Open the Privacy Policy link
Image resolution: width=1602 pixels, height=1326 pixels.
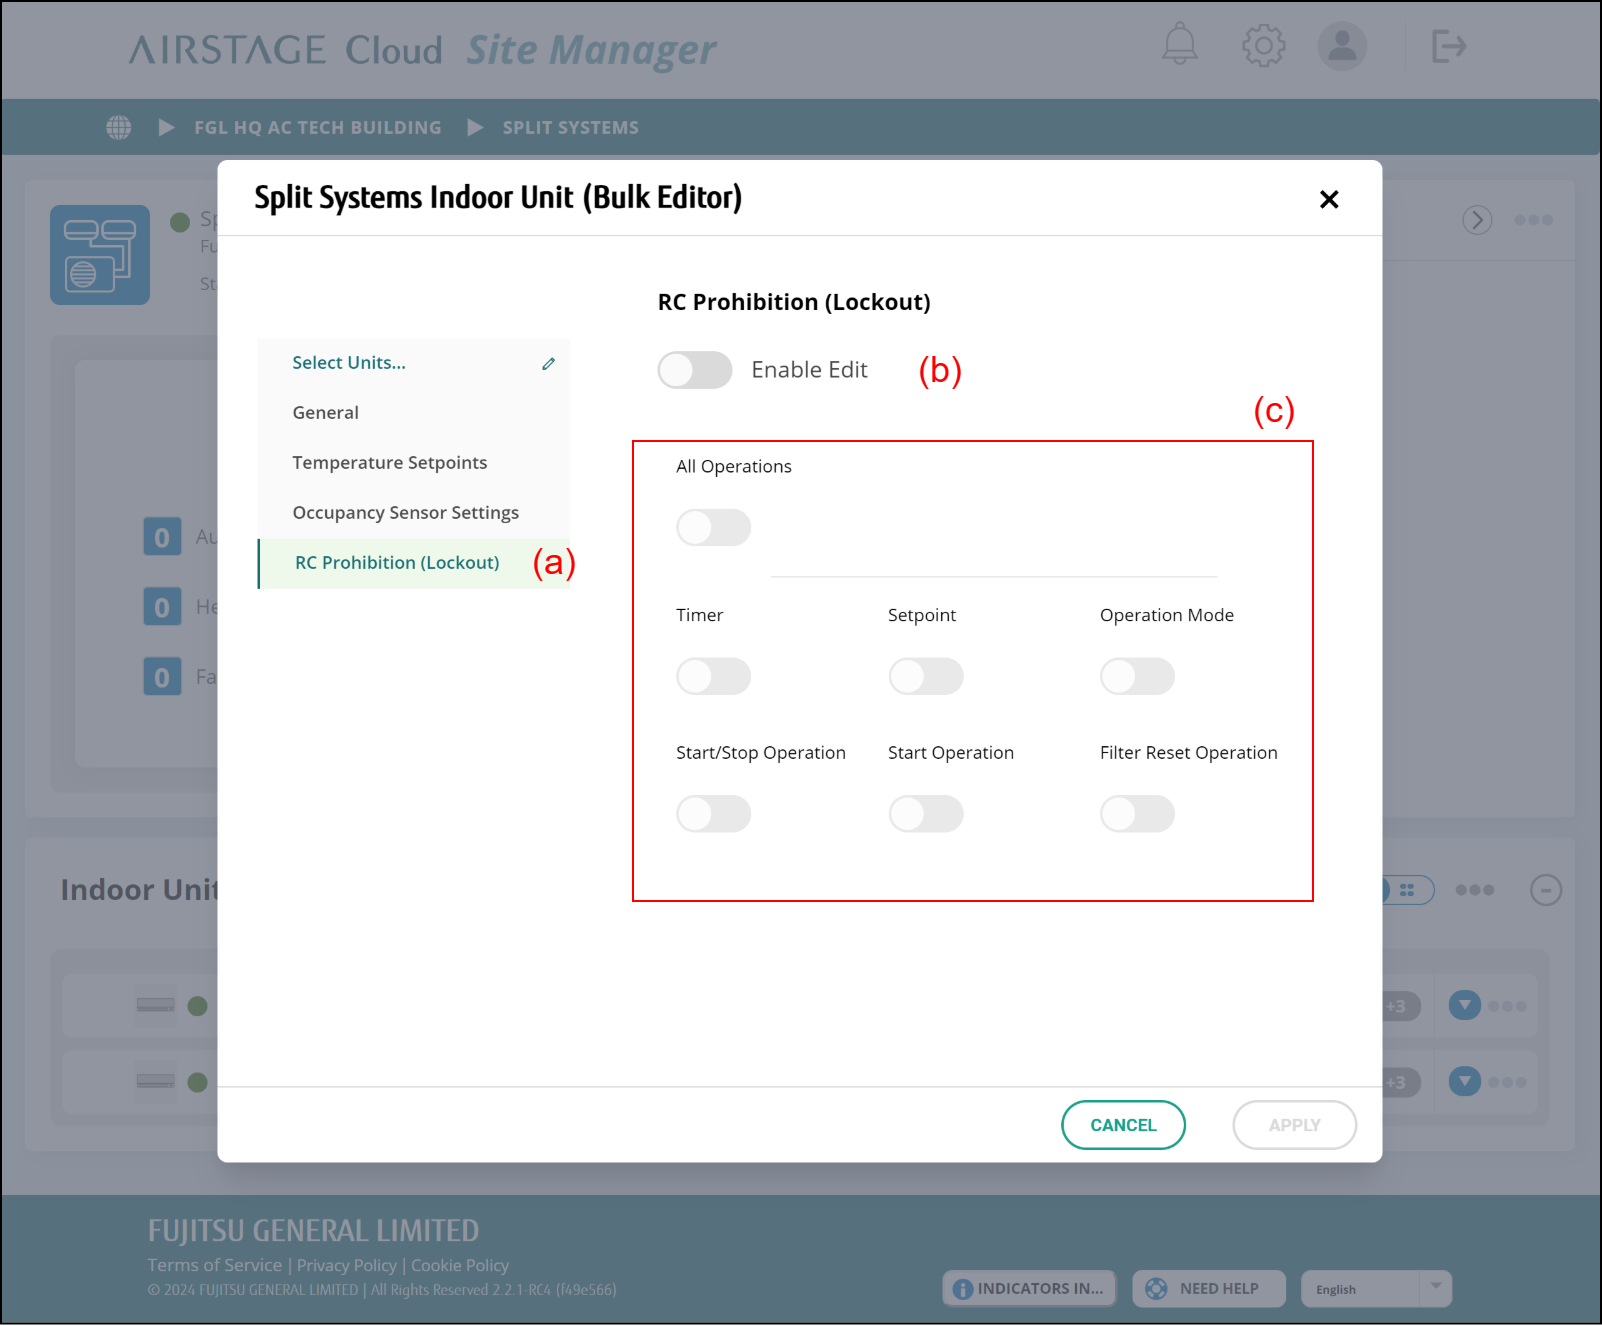point(346,1266)
